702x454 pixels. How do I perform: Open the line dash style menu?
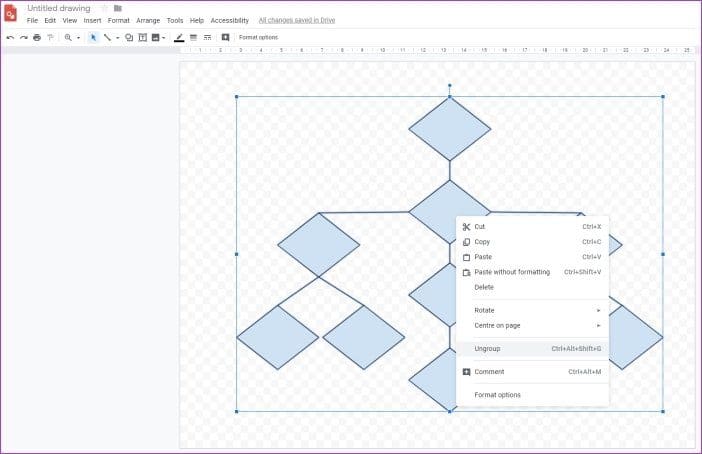tap(207, 38)
